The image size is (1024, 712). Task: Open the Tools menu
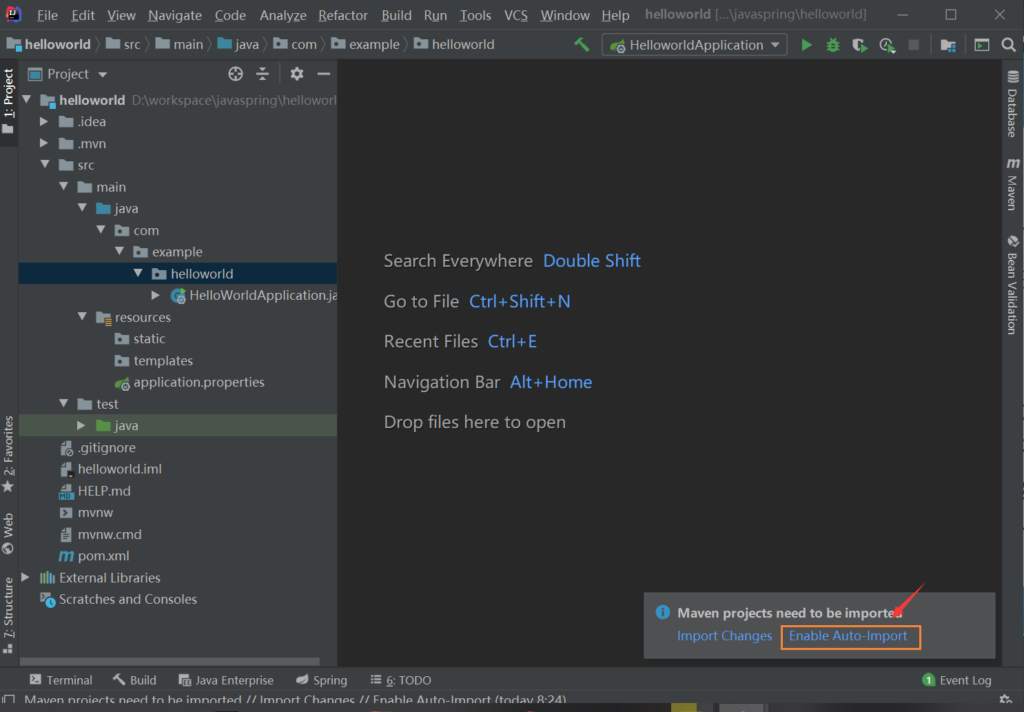(x=475, y=15)
